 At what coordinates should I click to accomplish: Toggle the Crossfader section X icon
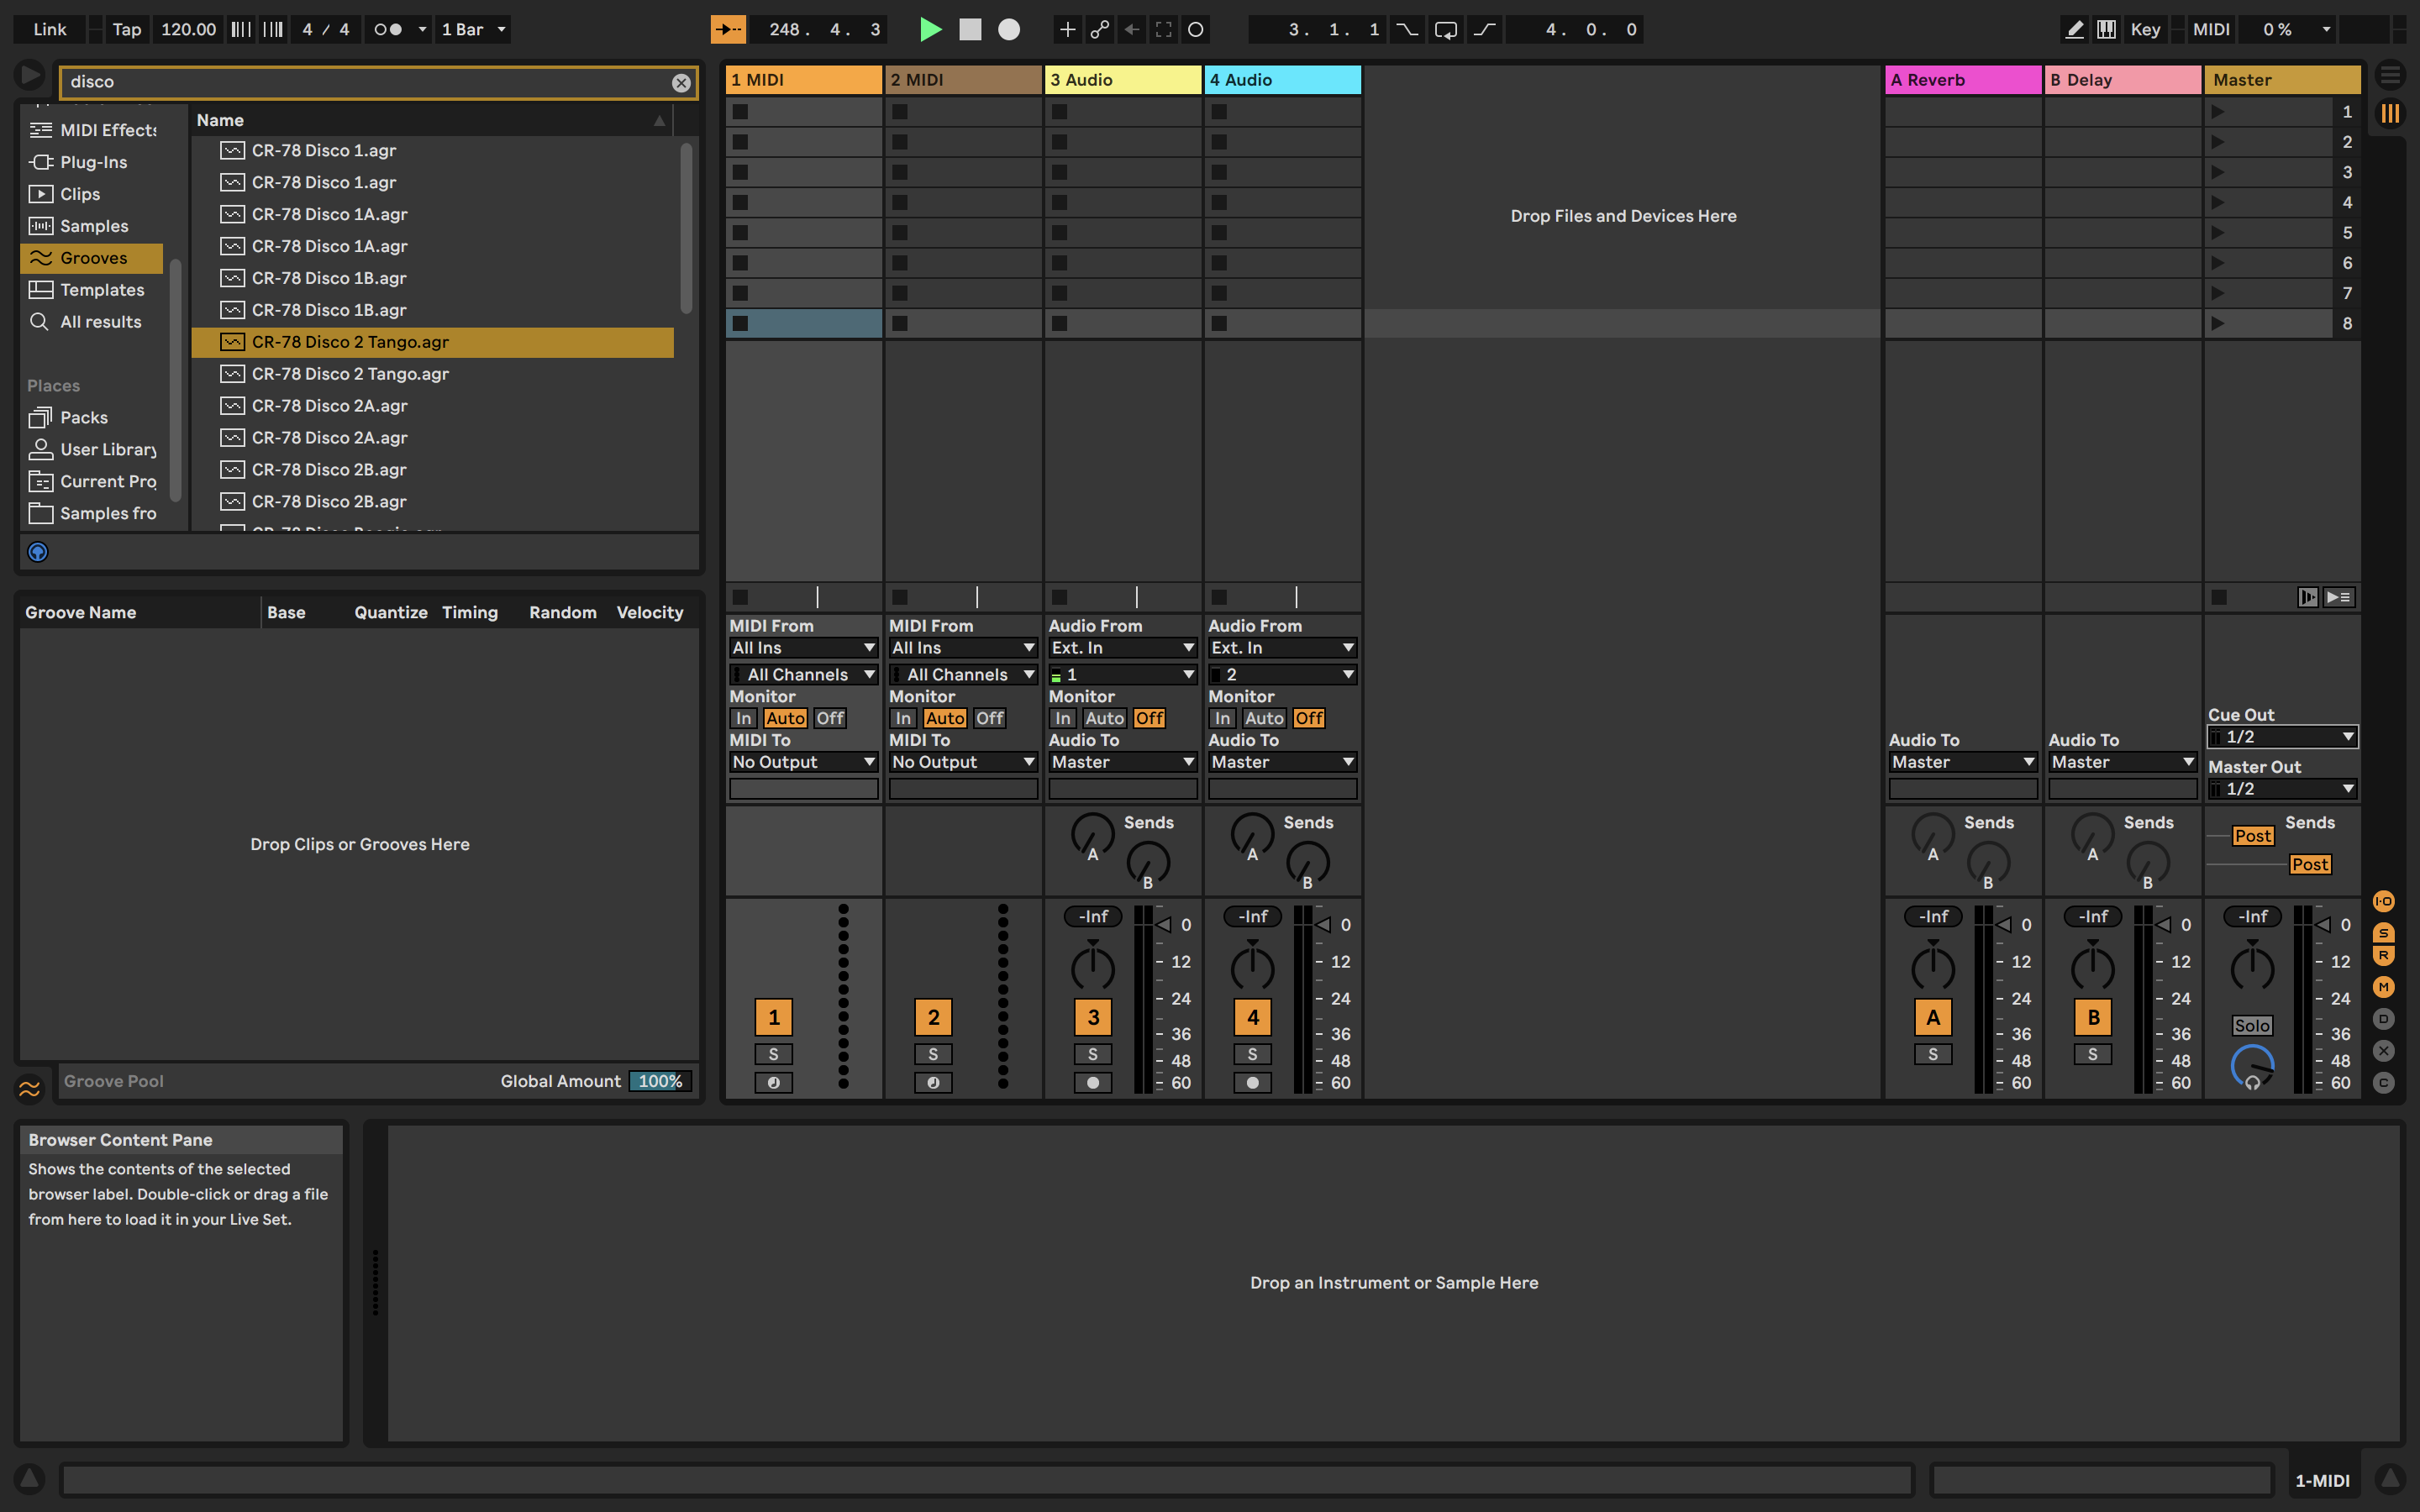2384,1051
